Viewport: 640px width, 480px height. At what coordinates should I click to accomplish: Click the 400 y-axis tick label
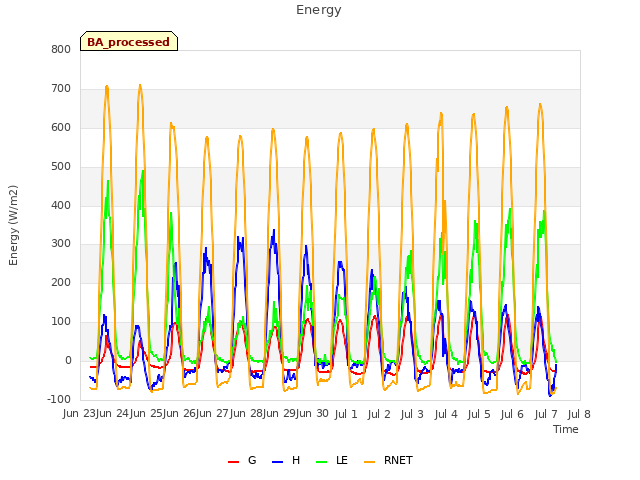click(61, 205)
